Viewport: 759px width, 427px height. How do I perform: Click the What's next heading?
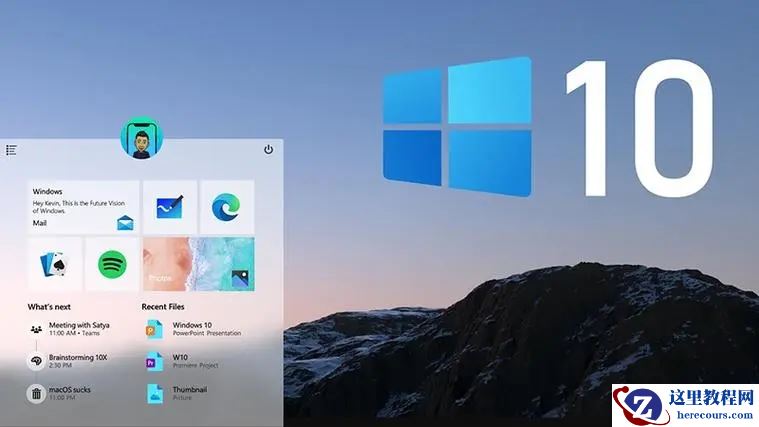(x=49, y=307)
